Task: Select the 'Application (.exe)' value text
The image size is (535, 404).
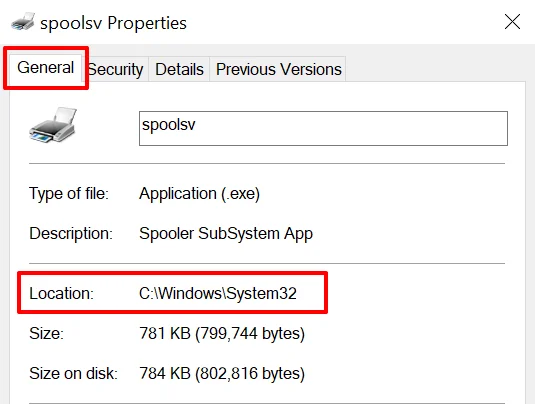Action: click(x=199, y=194)
